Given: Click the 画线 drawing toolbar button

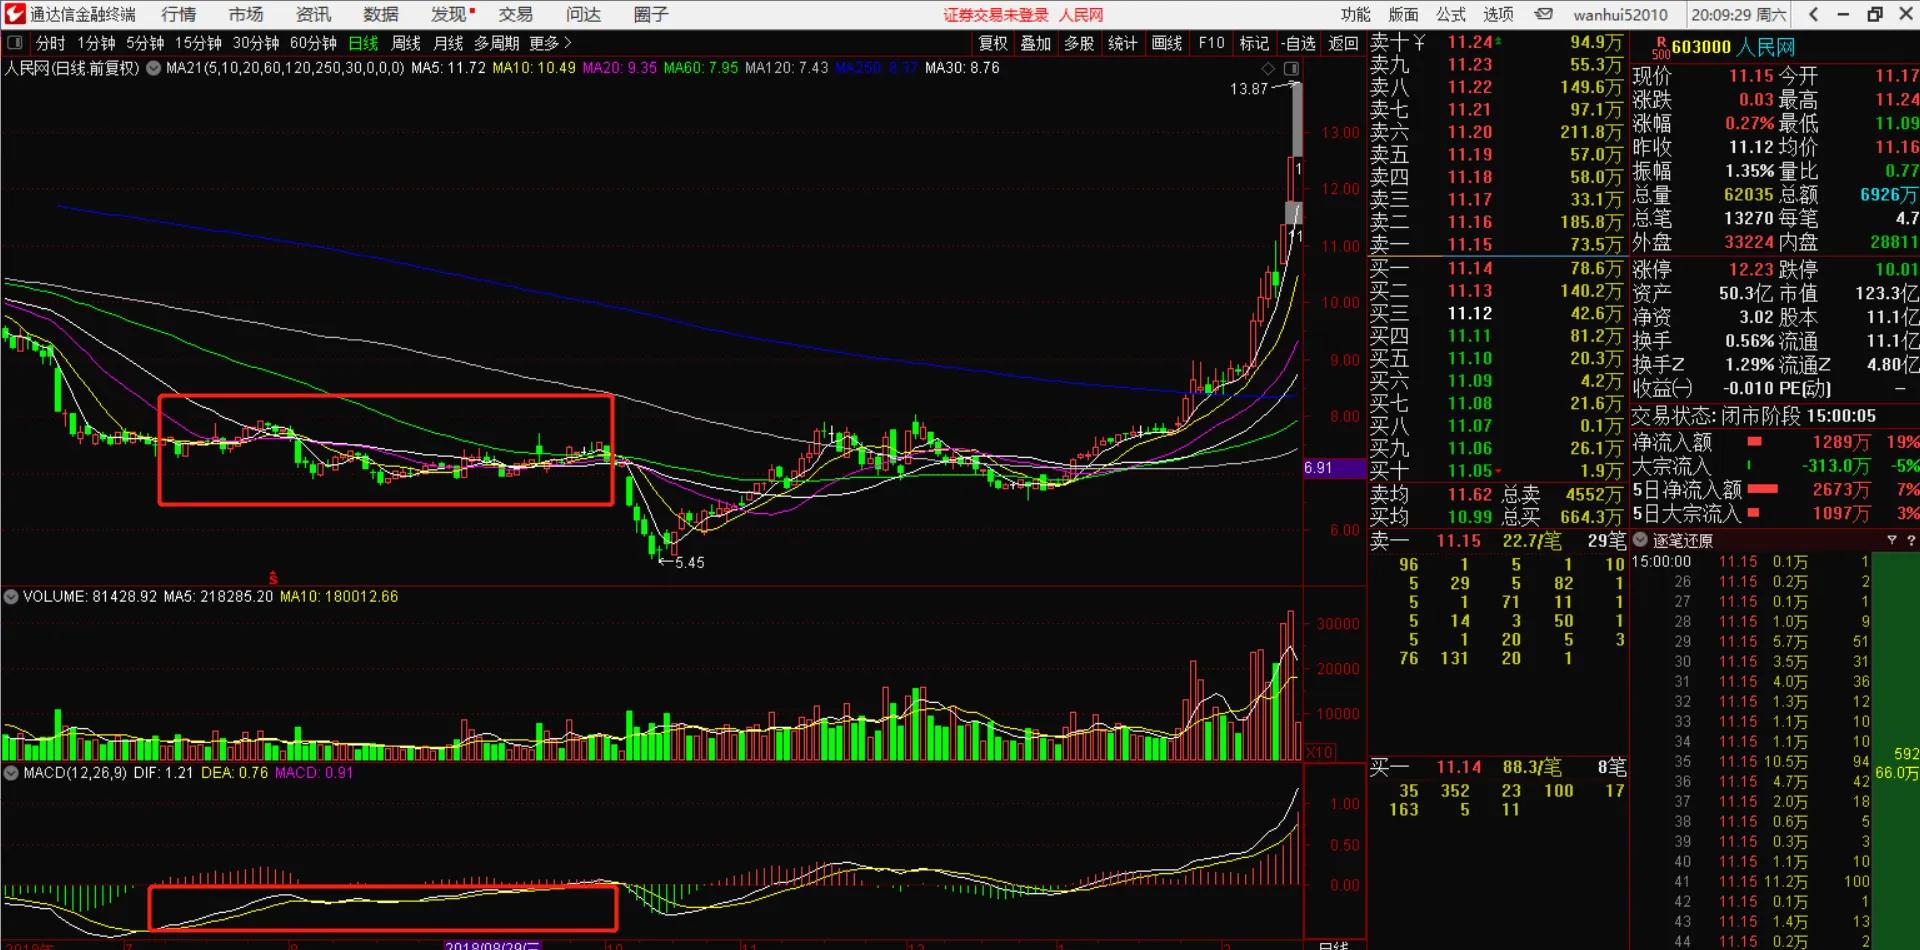Looking at the screenshot, I should (x=1167, y=43).
